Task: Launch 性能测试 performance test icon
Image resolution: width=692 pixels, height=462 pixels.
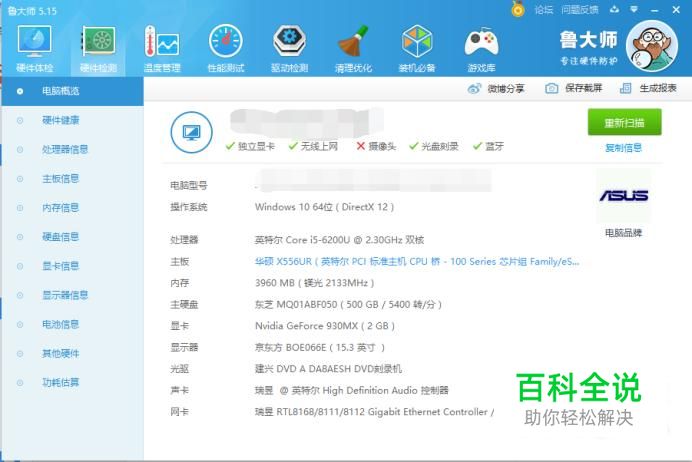Action: tap(226, 48)
